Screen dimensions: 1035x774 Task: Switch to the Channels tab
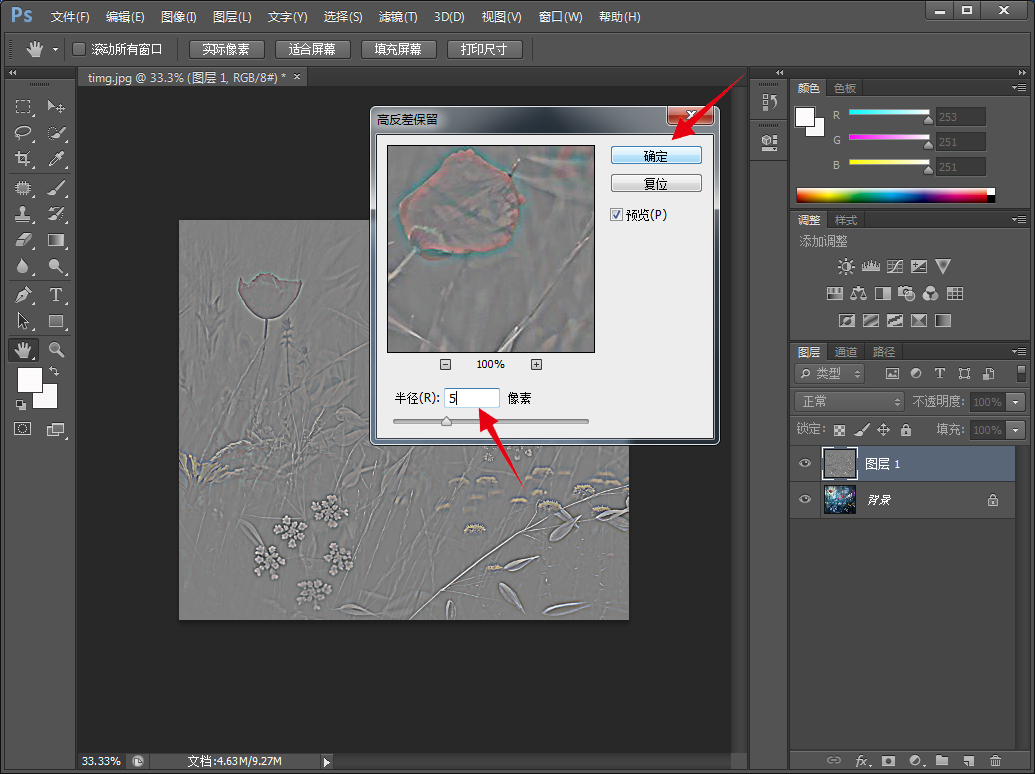846,352
